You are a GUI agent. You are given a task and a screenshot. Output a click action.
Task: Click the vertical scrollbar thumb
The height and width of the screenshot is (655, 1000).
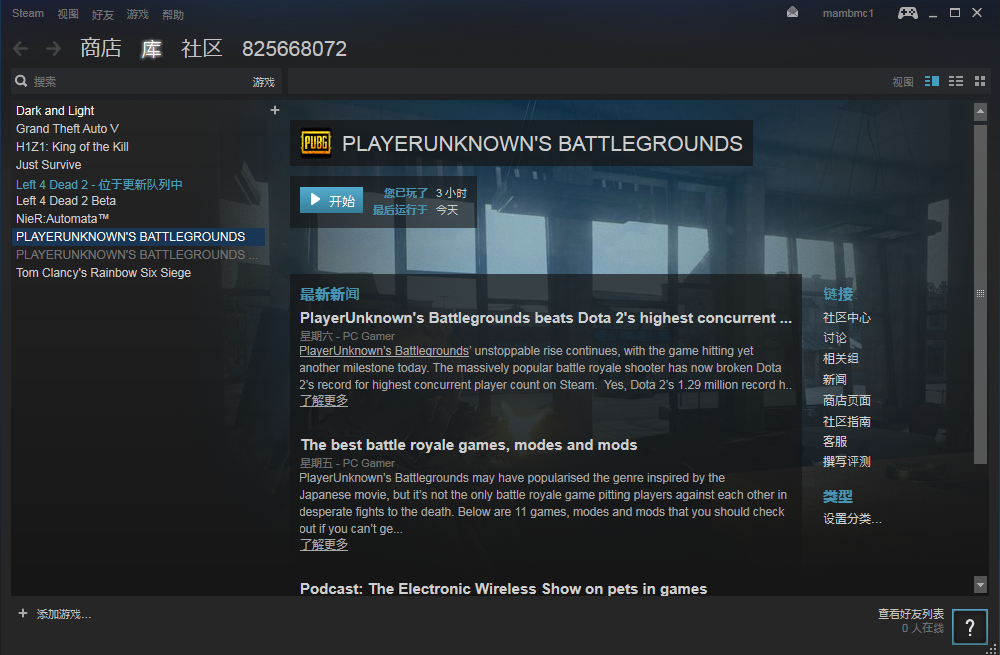[980, 294]
